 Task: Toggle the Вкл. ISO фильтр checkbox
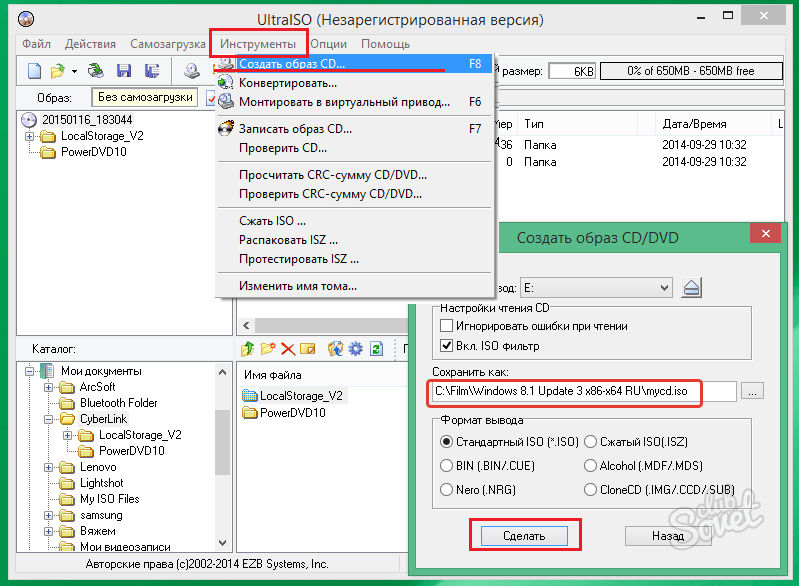pyautogui.click(x=446, y=345)
